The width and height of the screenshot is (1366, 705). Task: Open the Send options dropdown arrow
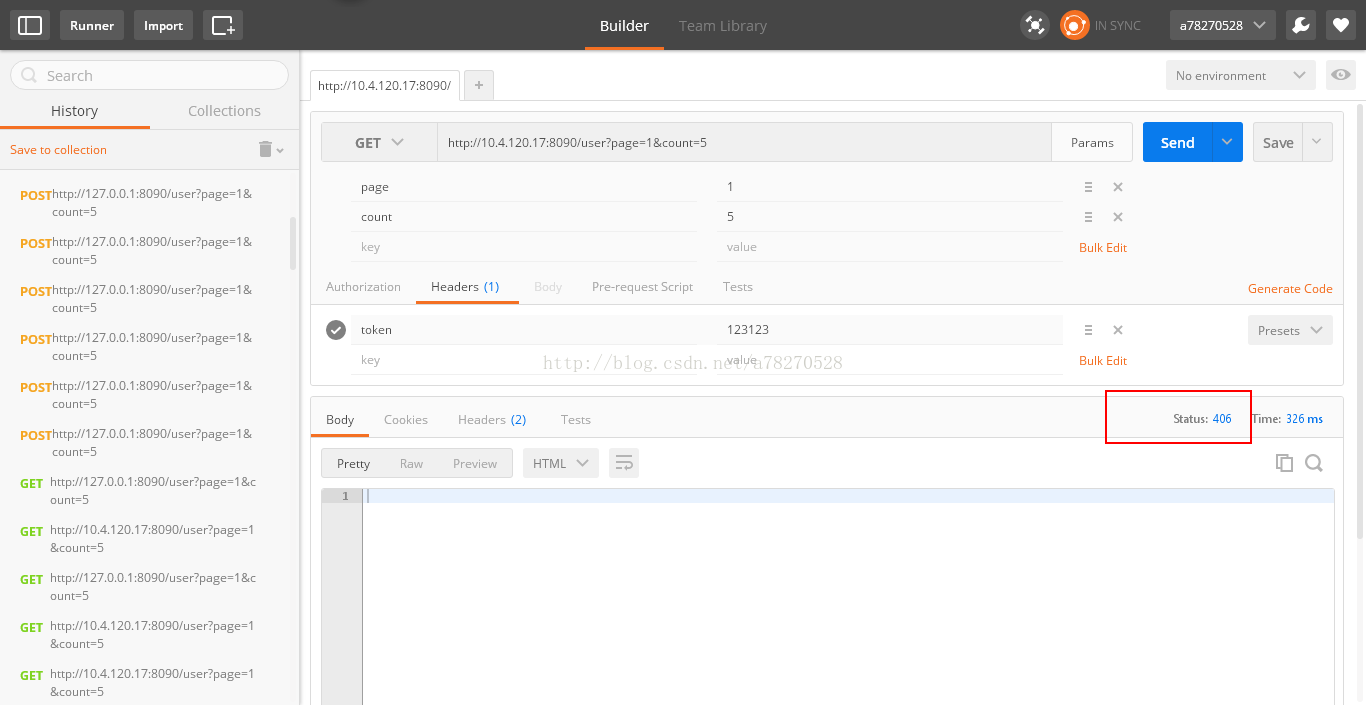tap(1227, 143)
